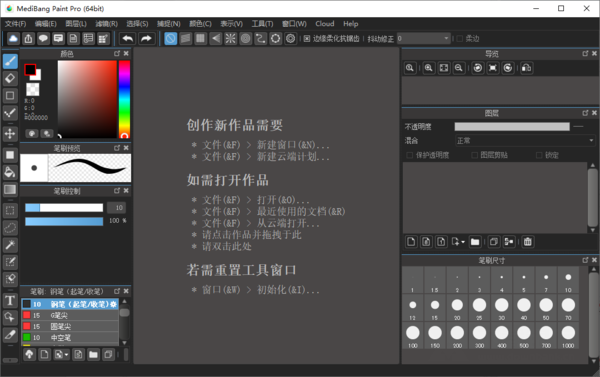This screenshot has width=600, height=377.
Task: Click the brush size slider
Action: [64, 208]
